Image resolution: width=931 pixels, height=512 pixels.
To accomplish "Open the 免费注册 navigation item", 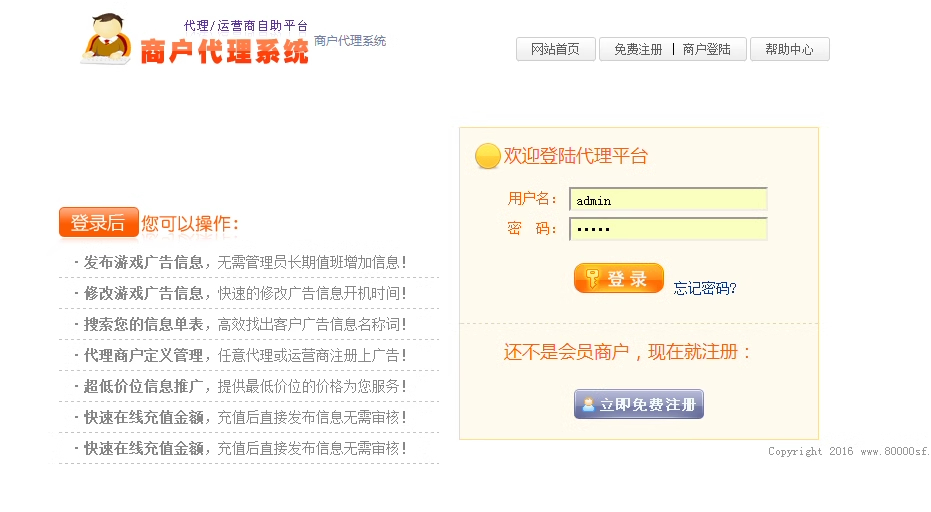I will pyautogui.click(x=638, y=49).
